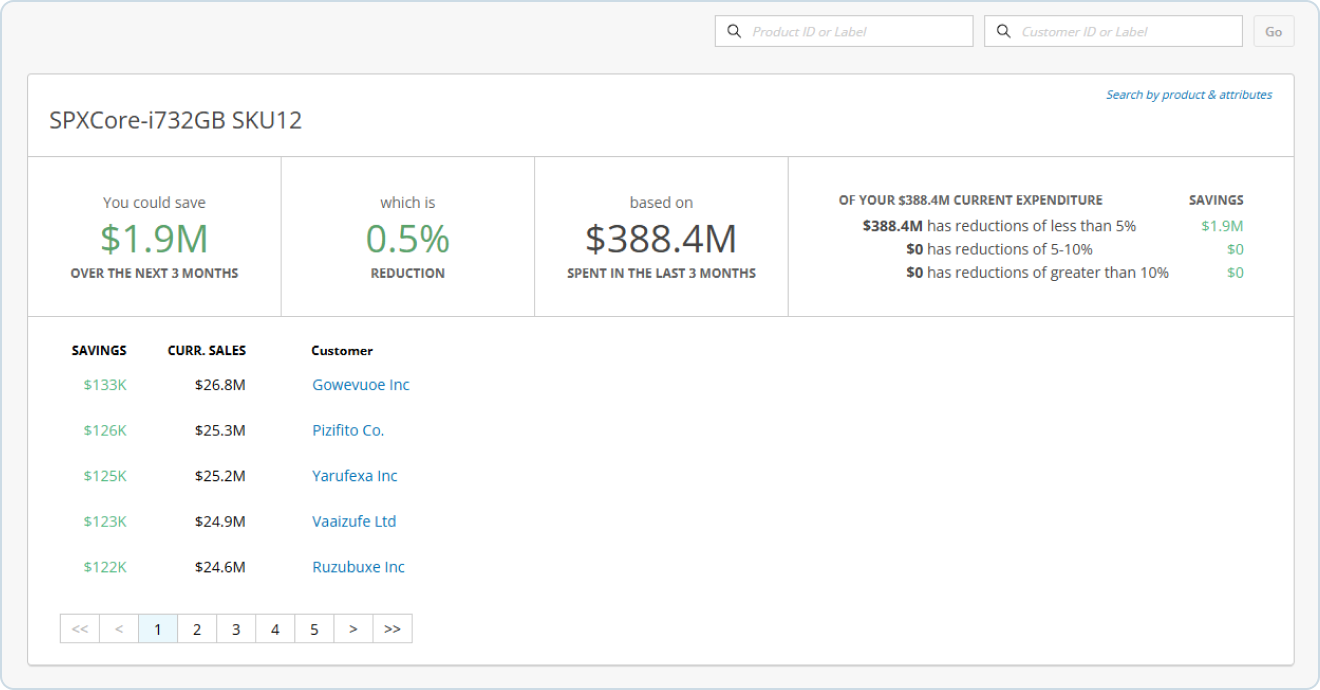Open Pizifito Co. customer link
Screen dimensions: 1320x690
coord(347,431)
